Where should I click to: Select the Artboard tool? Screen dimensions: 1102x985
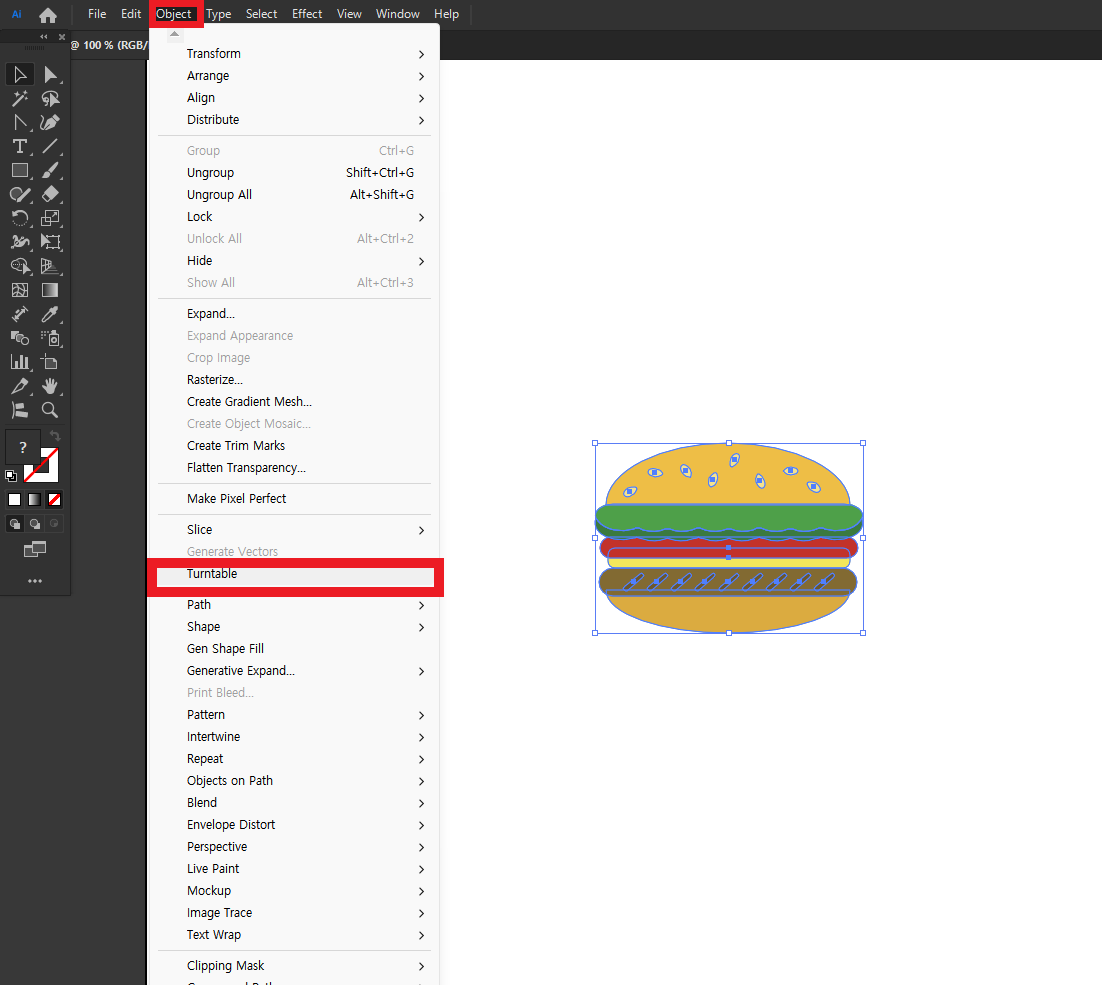point(50,362)
